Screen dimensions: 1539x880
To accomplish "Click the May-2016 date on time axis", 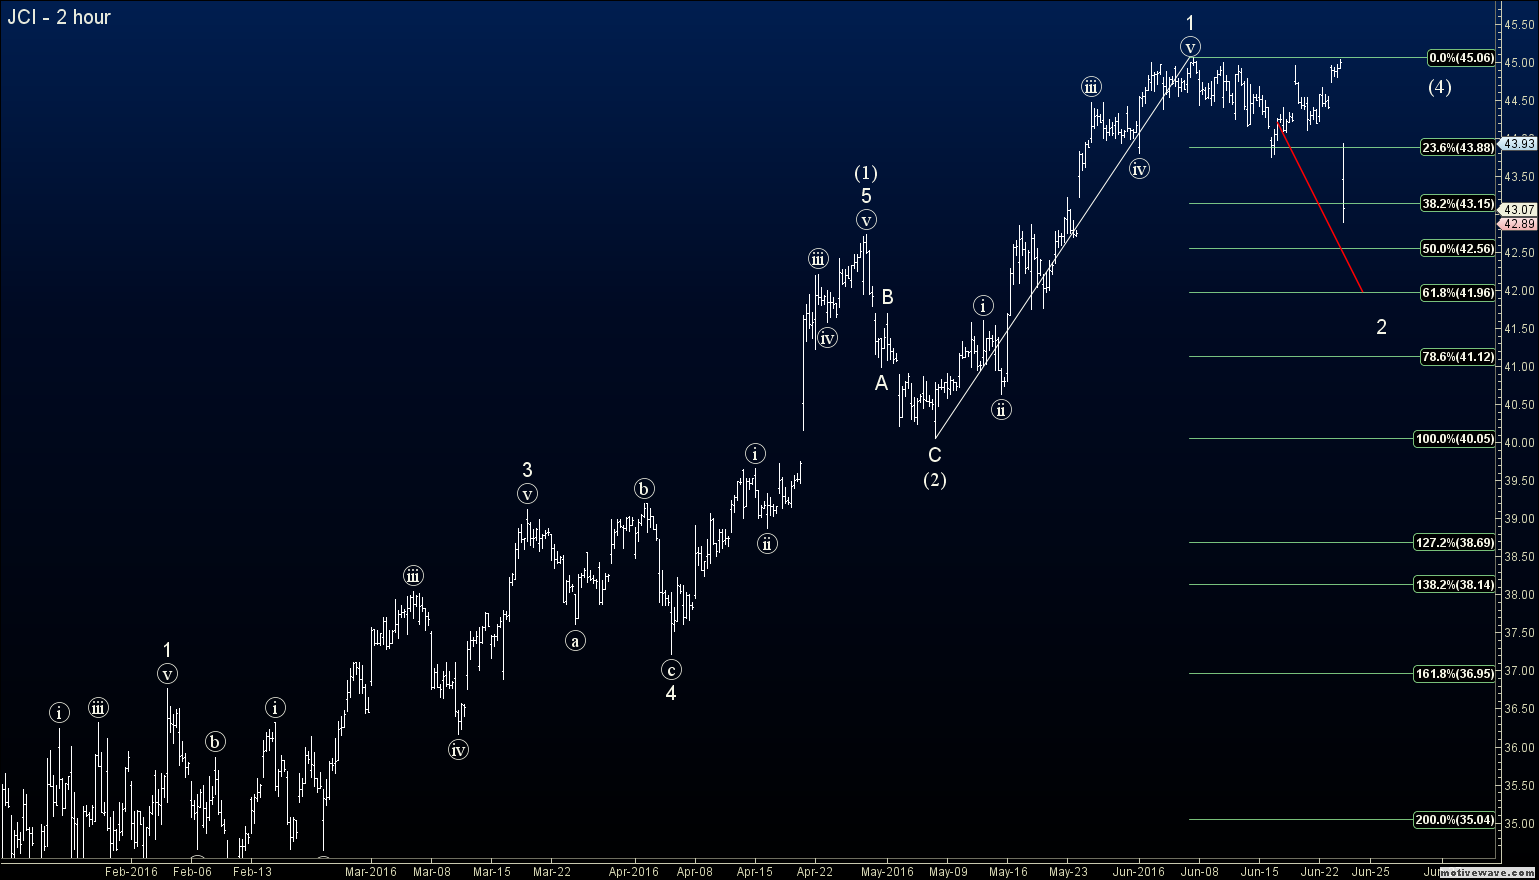I will pos(887,871).
